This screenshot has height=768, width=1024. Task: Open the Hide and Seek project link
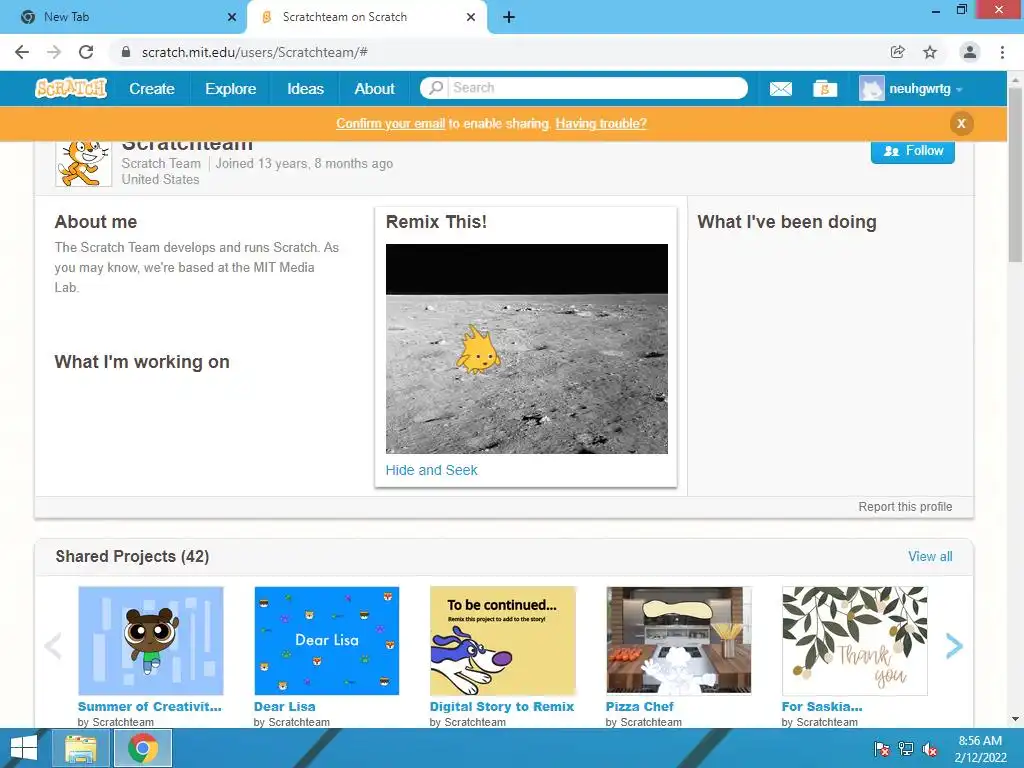(431, 470)
